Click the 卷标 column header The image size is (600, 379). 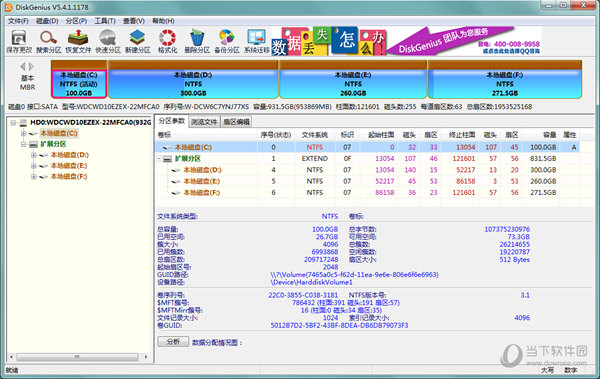[x=207, y=135]
